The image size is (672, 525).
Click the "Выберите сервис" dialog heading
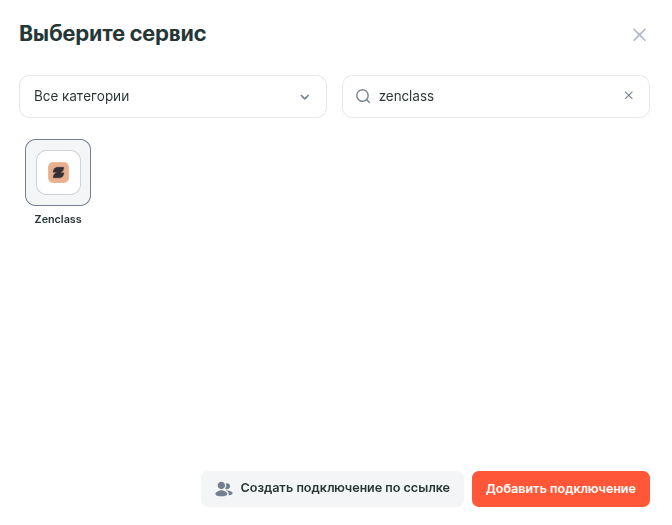(113, 34)
